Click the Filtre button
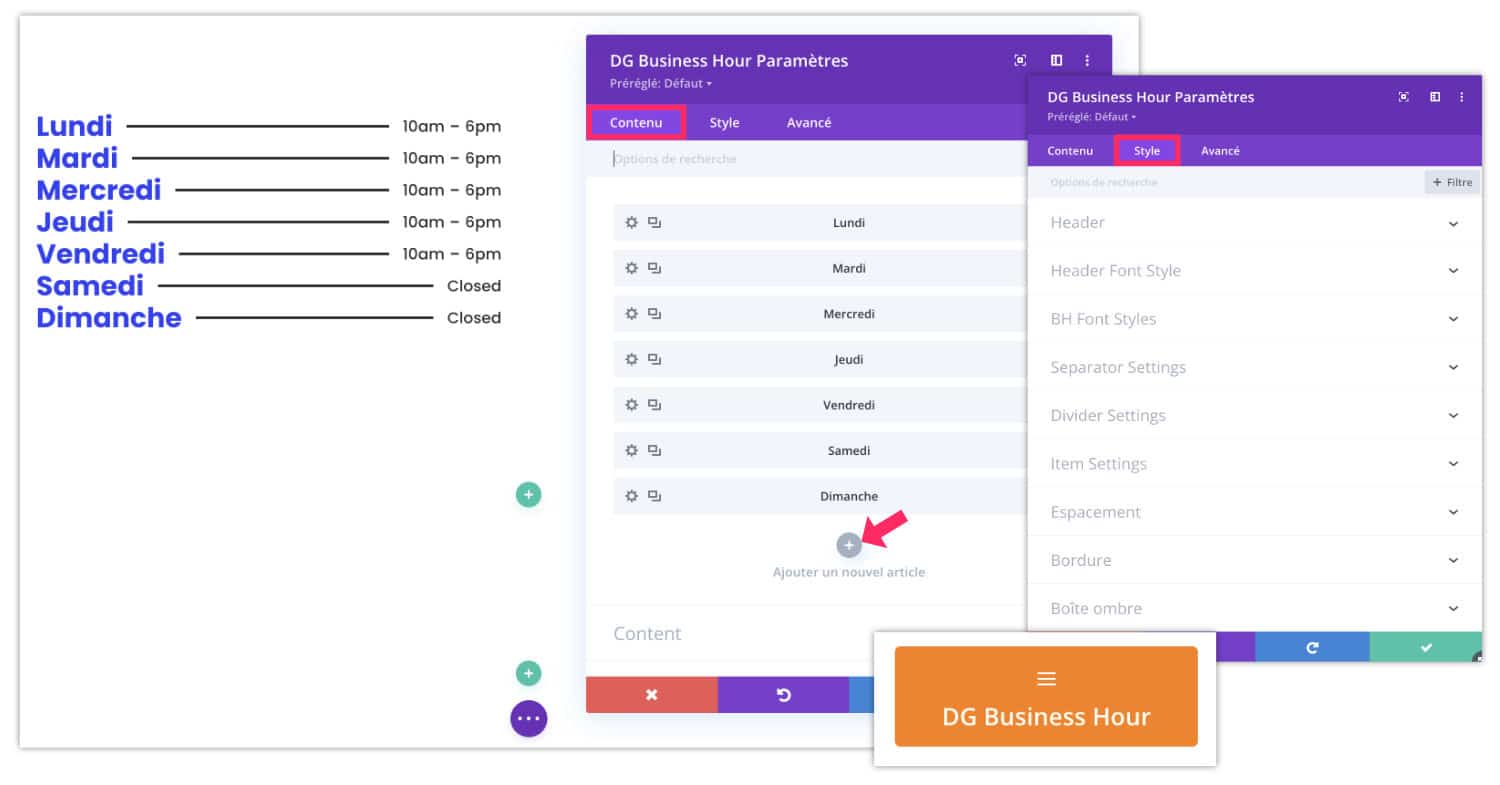Viewport: 1500px width, 785px height. (1452, 182)
